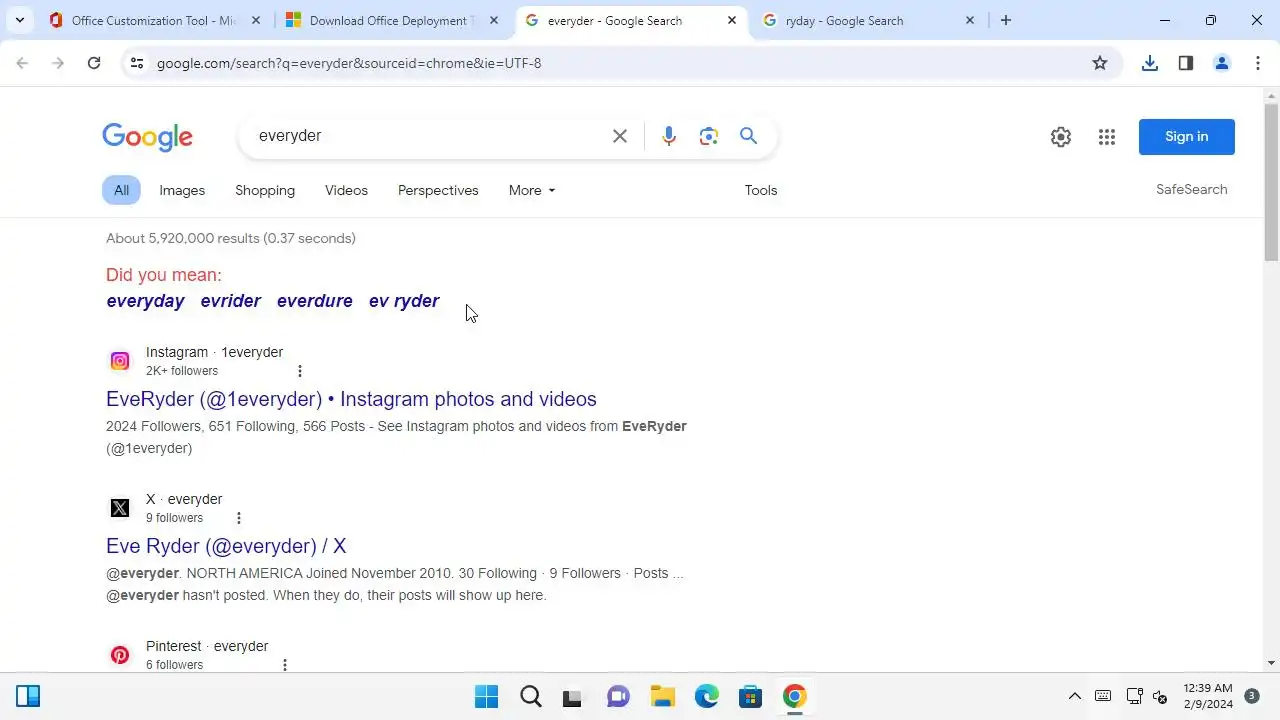Open more options for Pinterest result
1280x720 pixels.
[x=285, y=665]
